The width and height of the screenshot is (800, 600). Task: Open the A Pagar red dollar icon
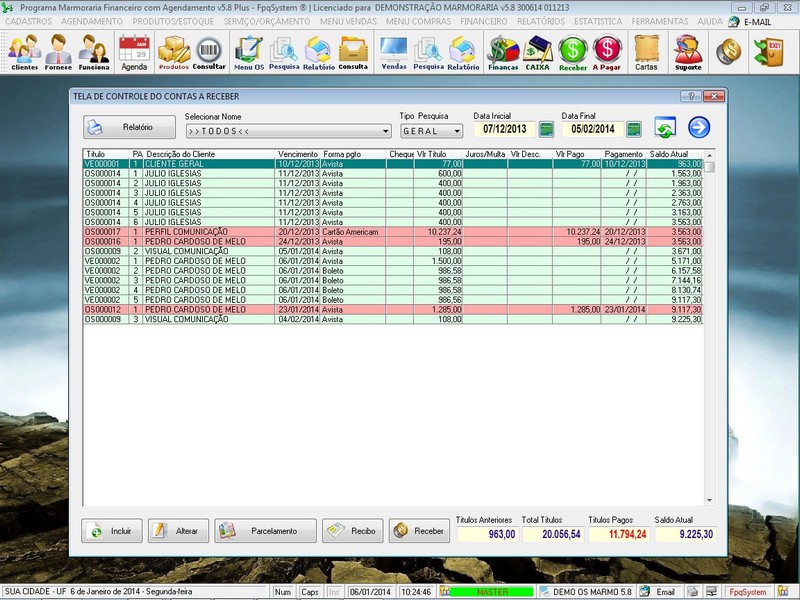point(606,51)
